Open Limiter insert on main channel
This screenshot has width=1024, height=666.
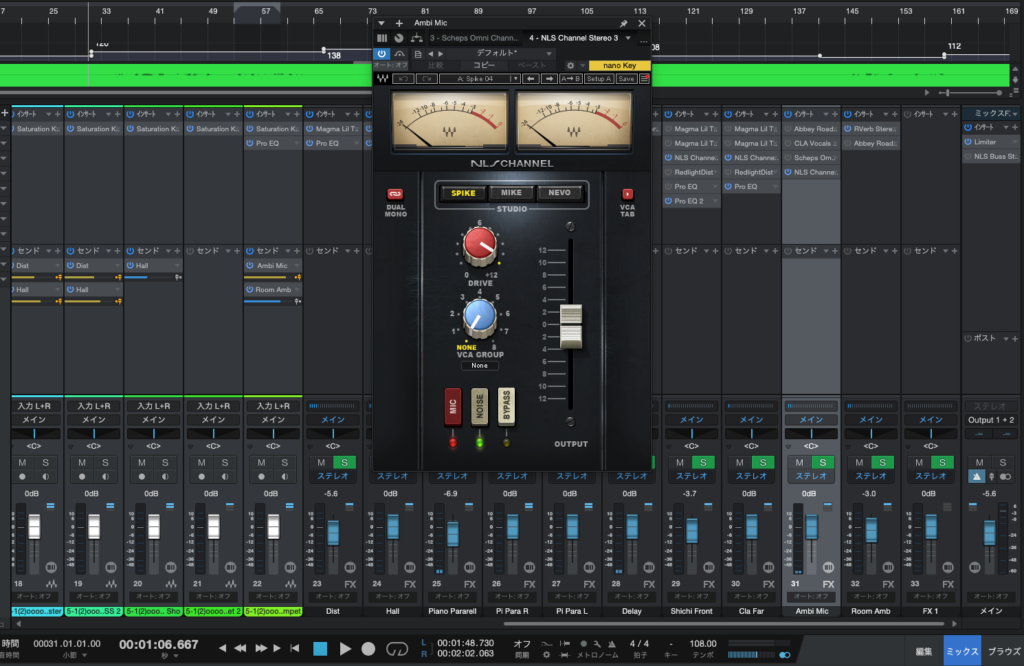coord(991,142)
